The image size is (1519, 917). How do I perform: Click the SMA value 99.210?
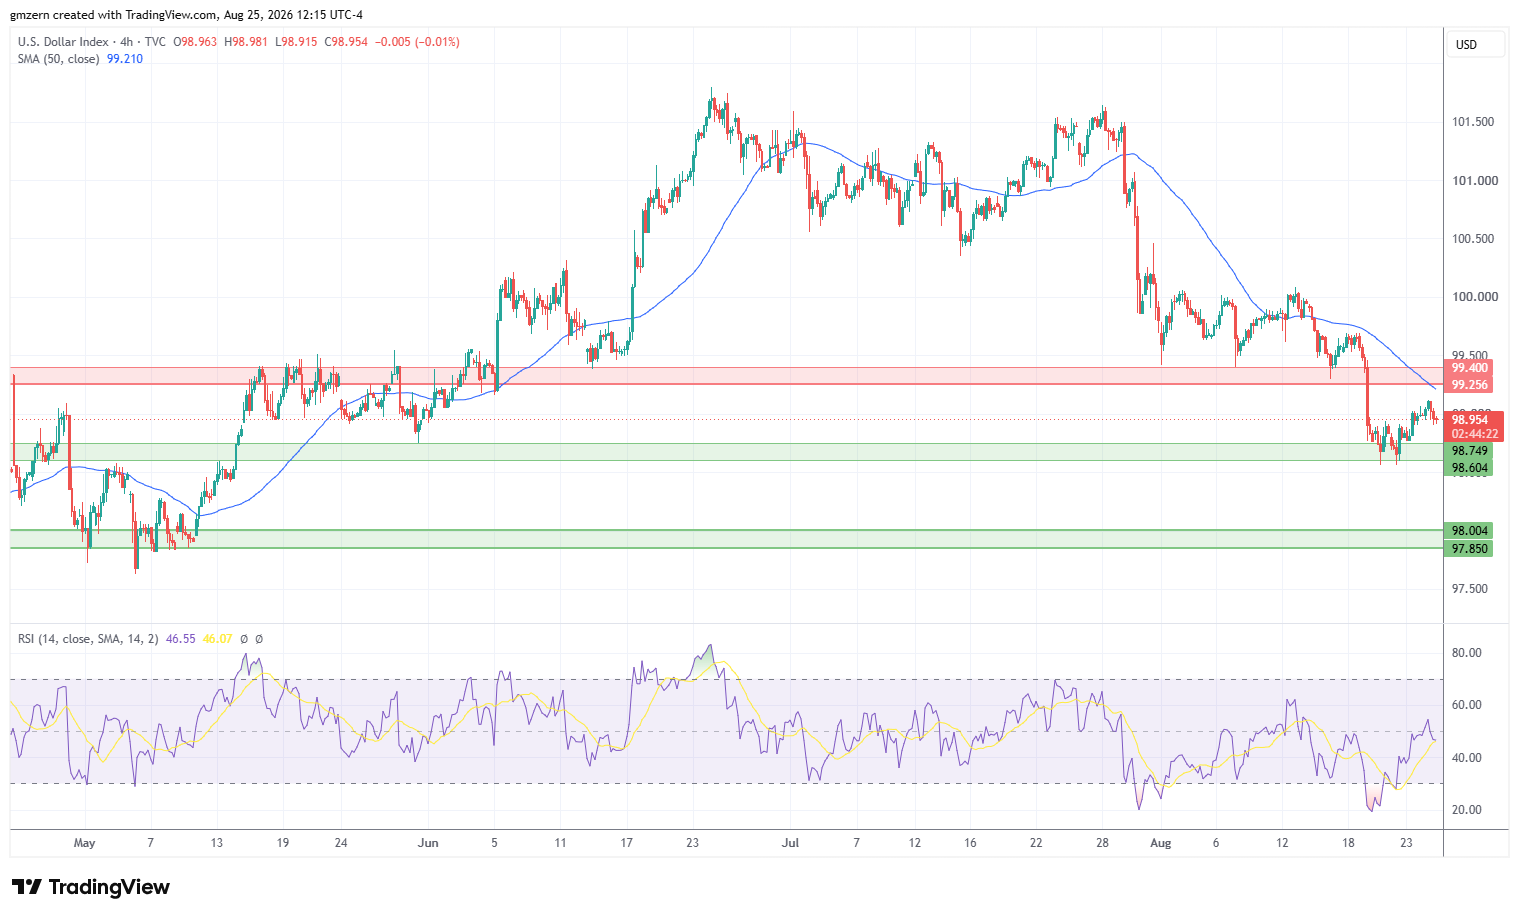point(125,59)
